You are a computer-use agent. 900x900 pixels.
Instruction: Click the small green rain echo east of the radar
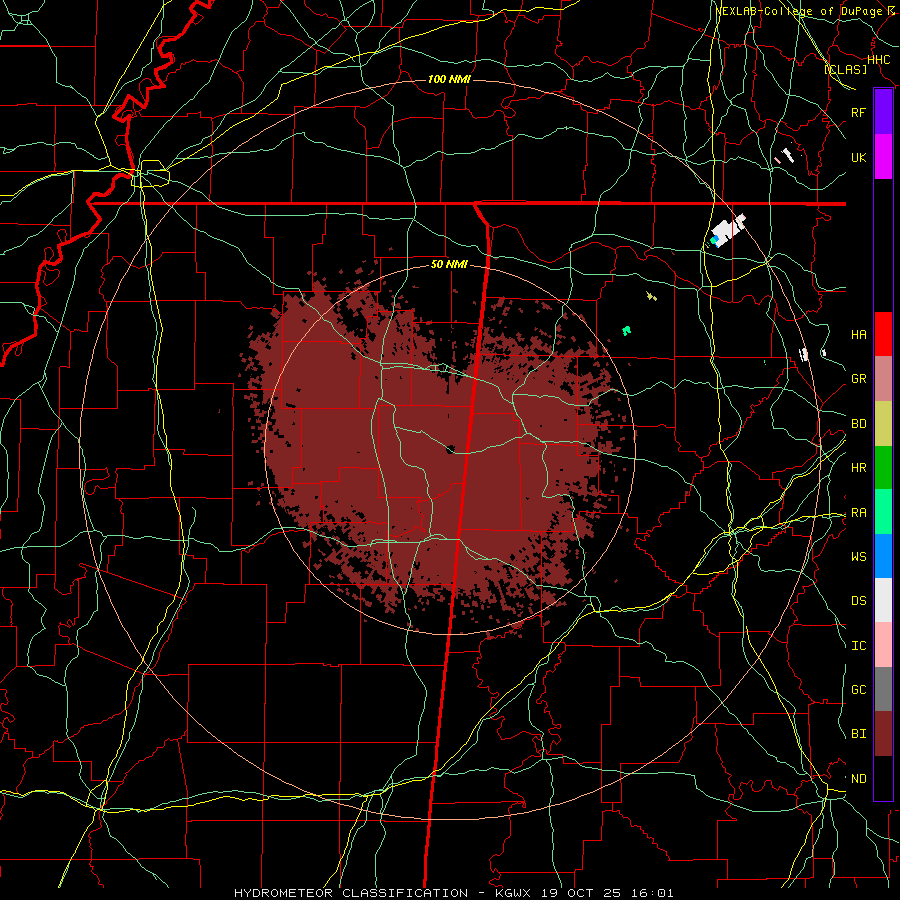[x=627, y=330]
